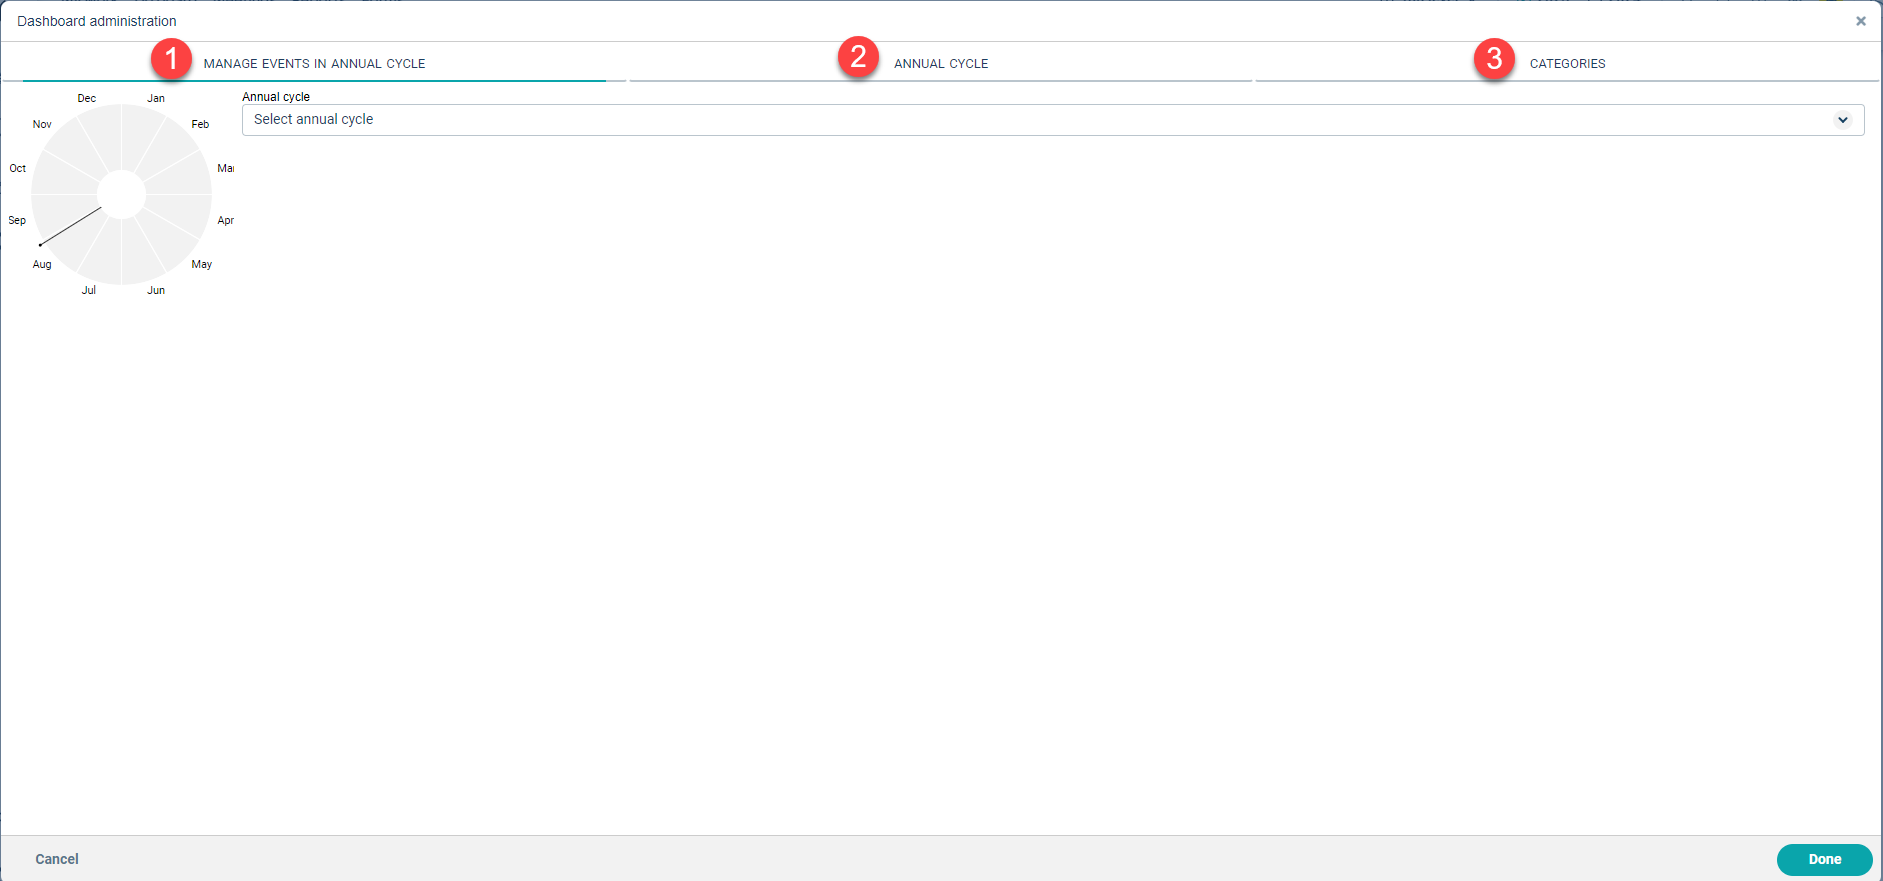Image resolution: width=1883 pixels, height=881 pixels.
Task: Select the Jun label on the wheel
Action: click(156, 290)
